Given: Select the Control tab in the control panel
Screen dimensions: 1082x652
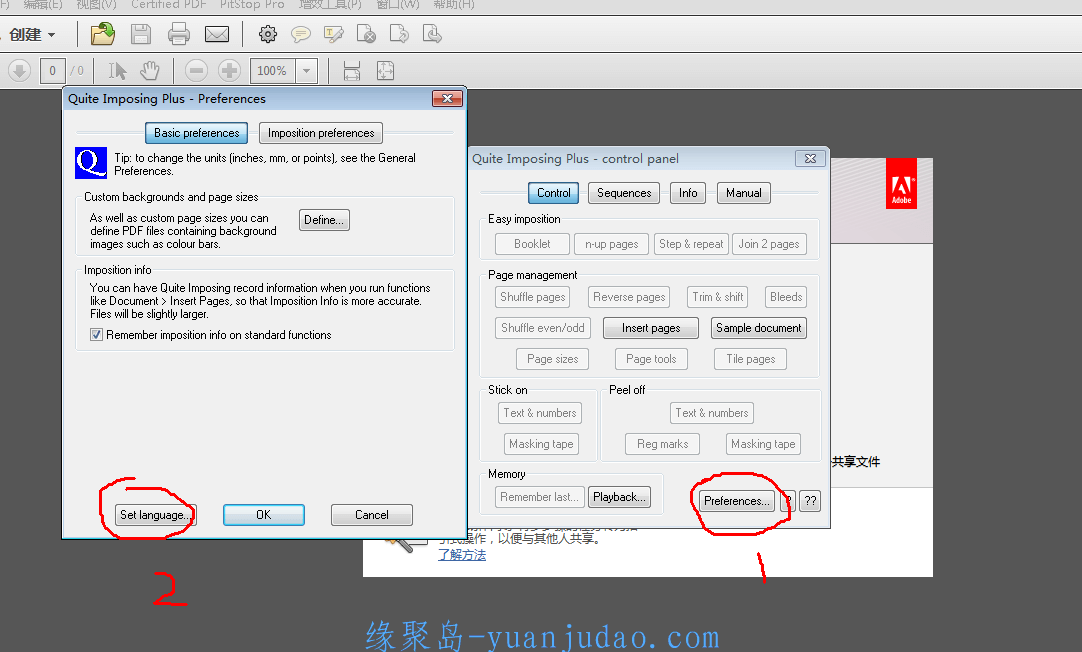Looking at the screenshot, I should 553,193.
